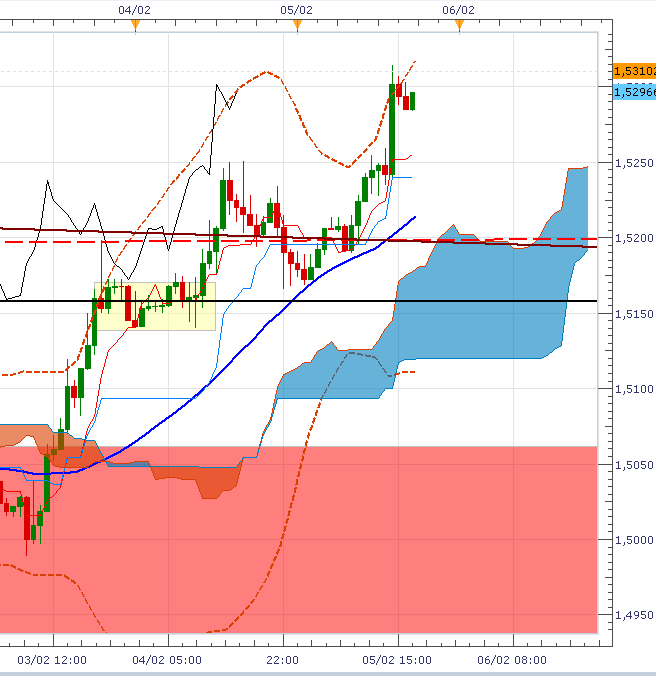The image size is (656, 676).
Task: Click the 1,5250 price axis label
Action: click(634, 163)
